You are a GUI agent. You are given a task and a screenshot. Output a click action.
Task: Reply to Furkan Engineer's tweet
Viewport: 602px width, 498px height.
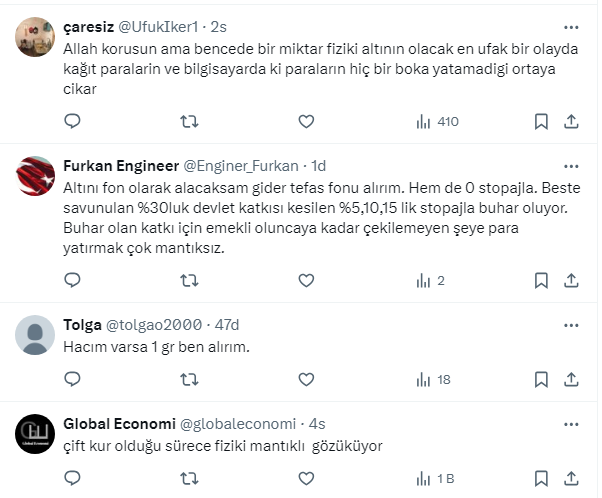click(72, 281)
